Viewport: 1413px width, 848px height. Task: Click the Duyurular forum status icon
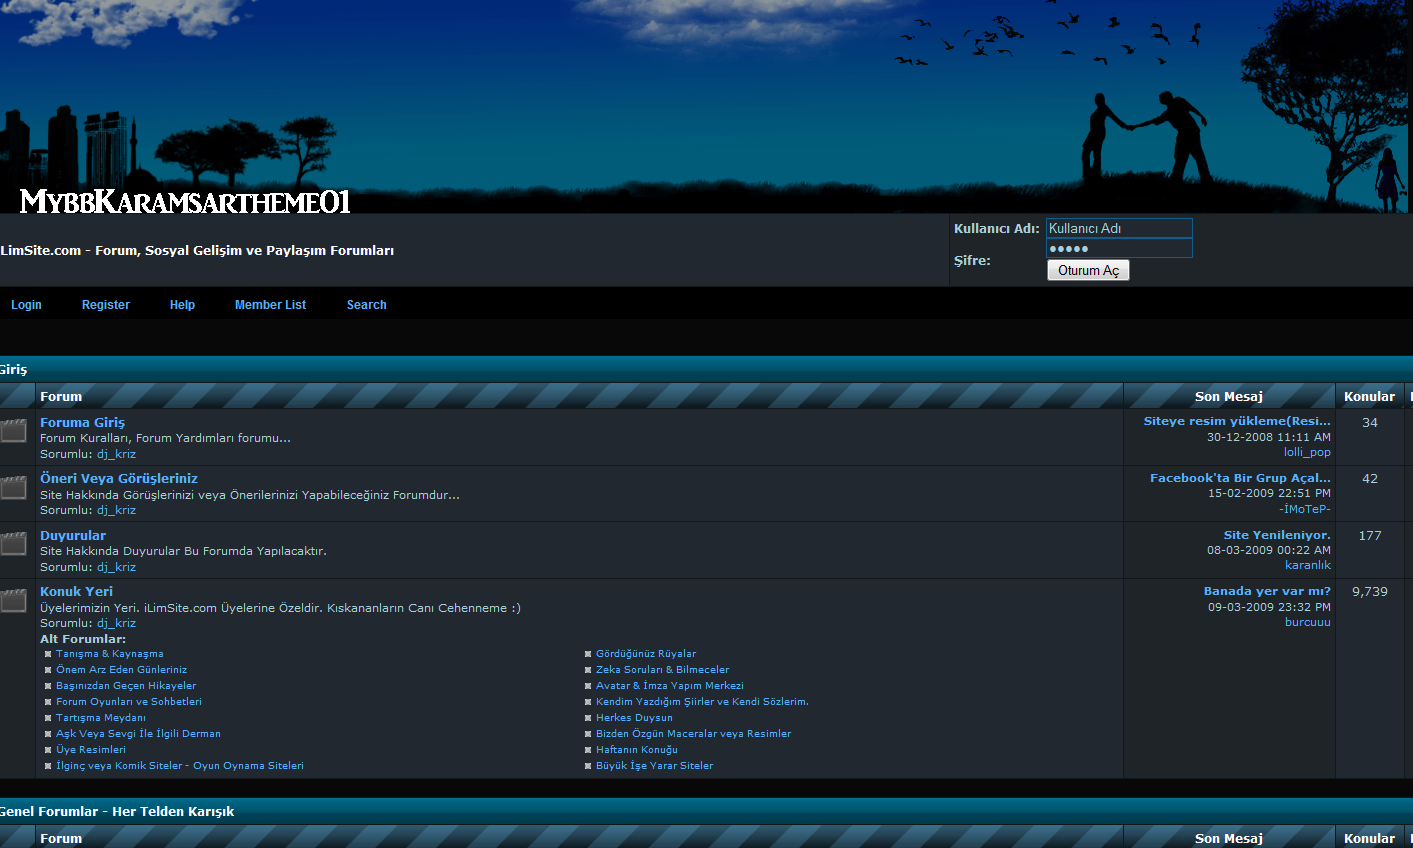pyautogui.click(x=14, y=544)
